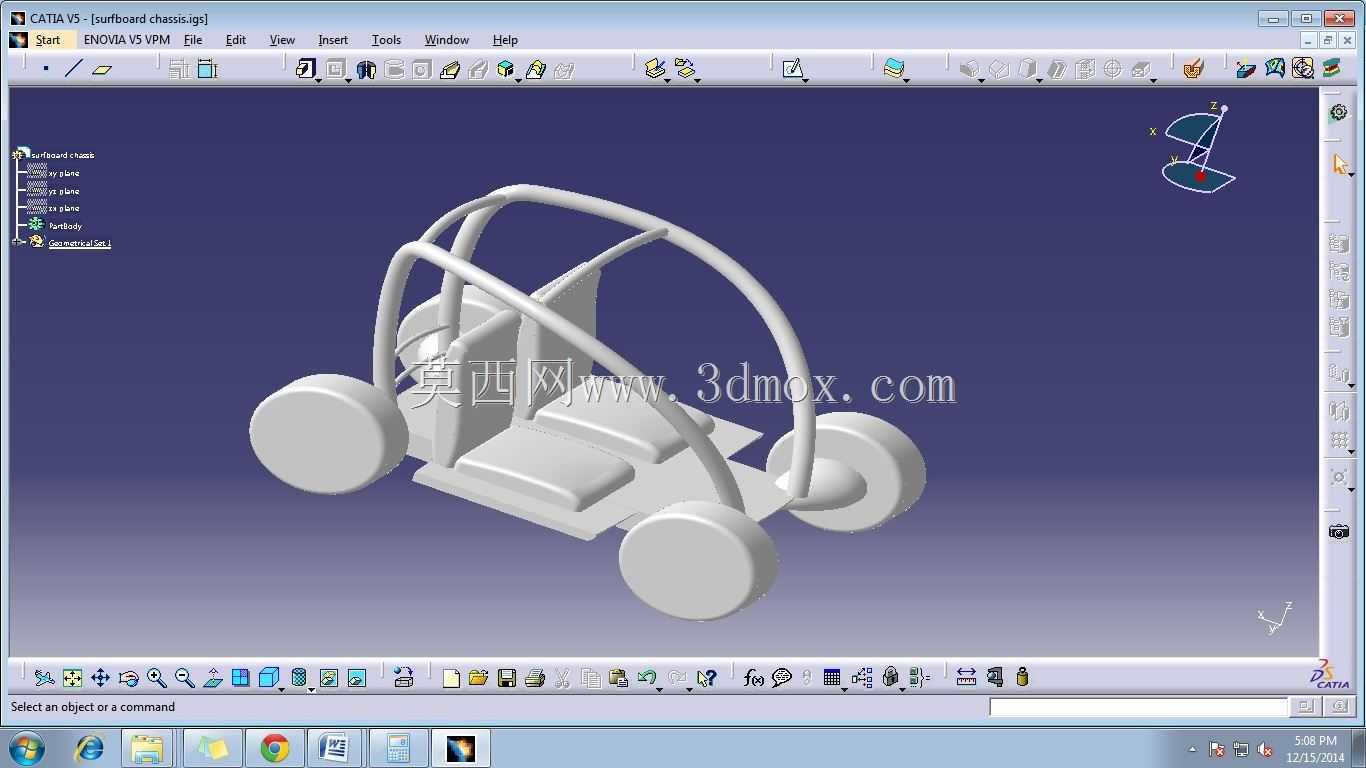Click the Zoom Out magnifier
This screenshot has height=768, width=1366.
pyautogui.click(x=185, y=678)
